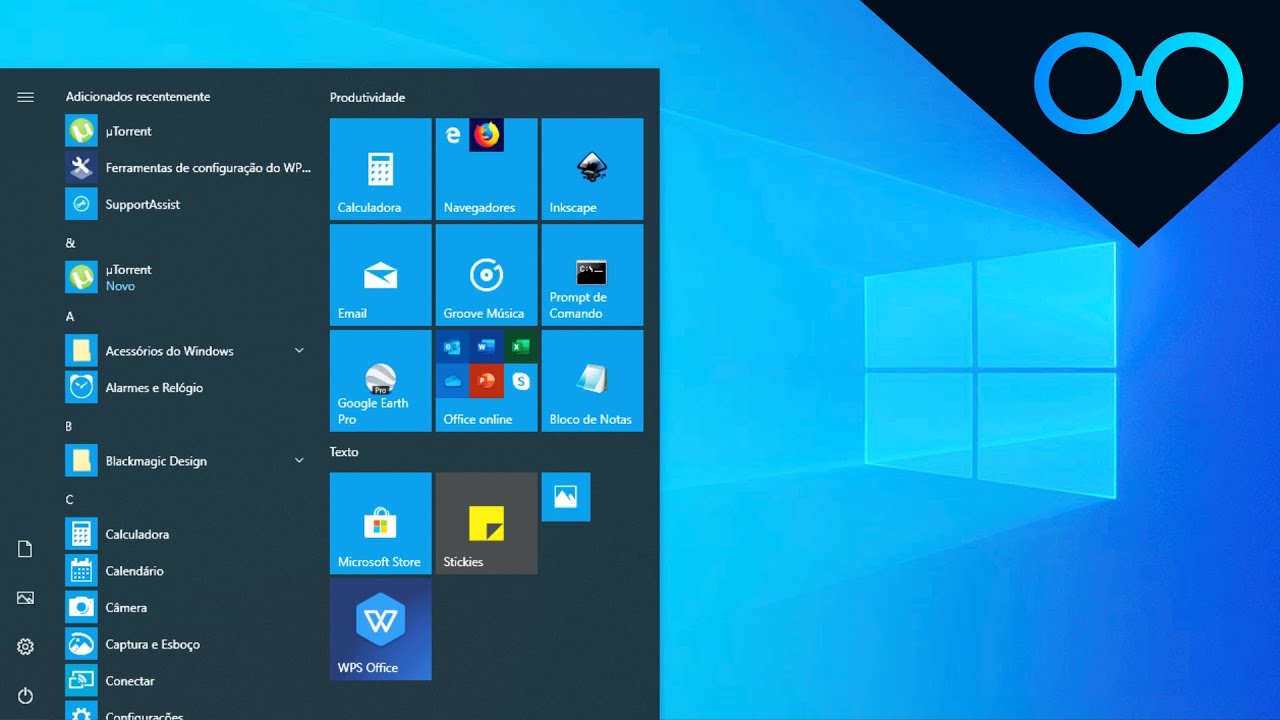
Task: Launch SupportAssist from the list
Action: (188, 204)
